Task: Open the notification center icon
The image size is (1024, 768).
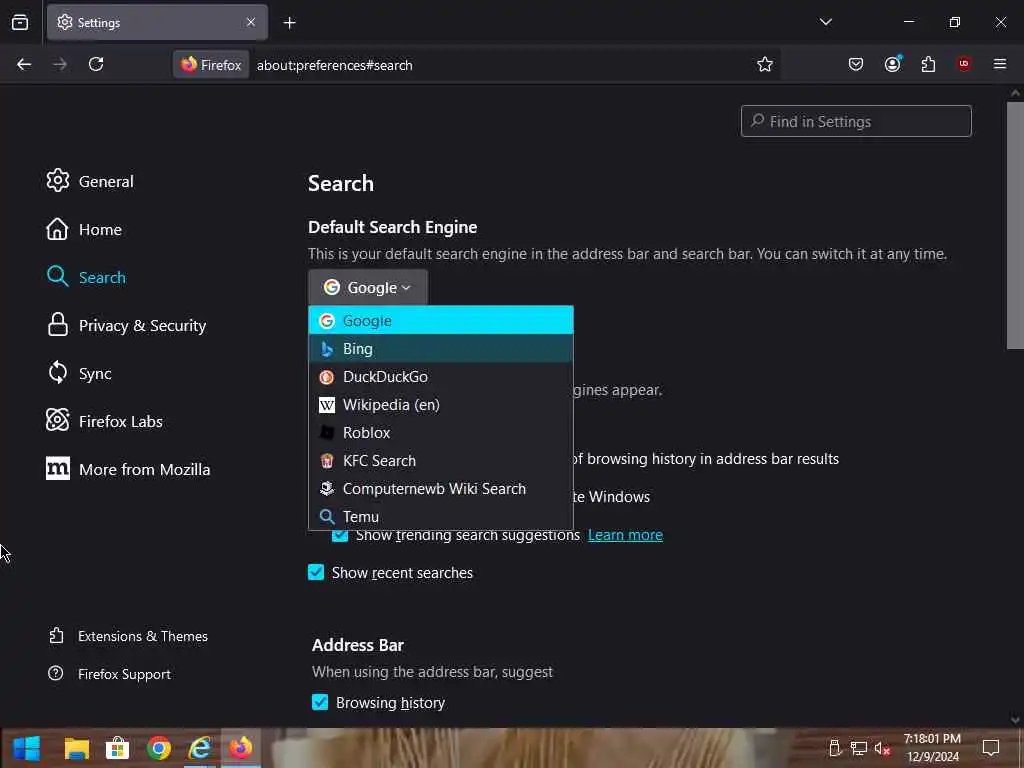Action: (991, 748)
